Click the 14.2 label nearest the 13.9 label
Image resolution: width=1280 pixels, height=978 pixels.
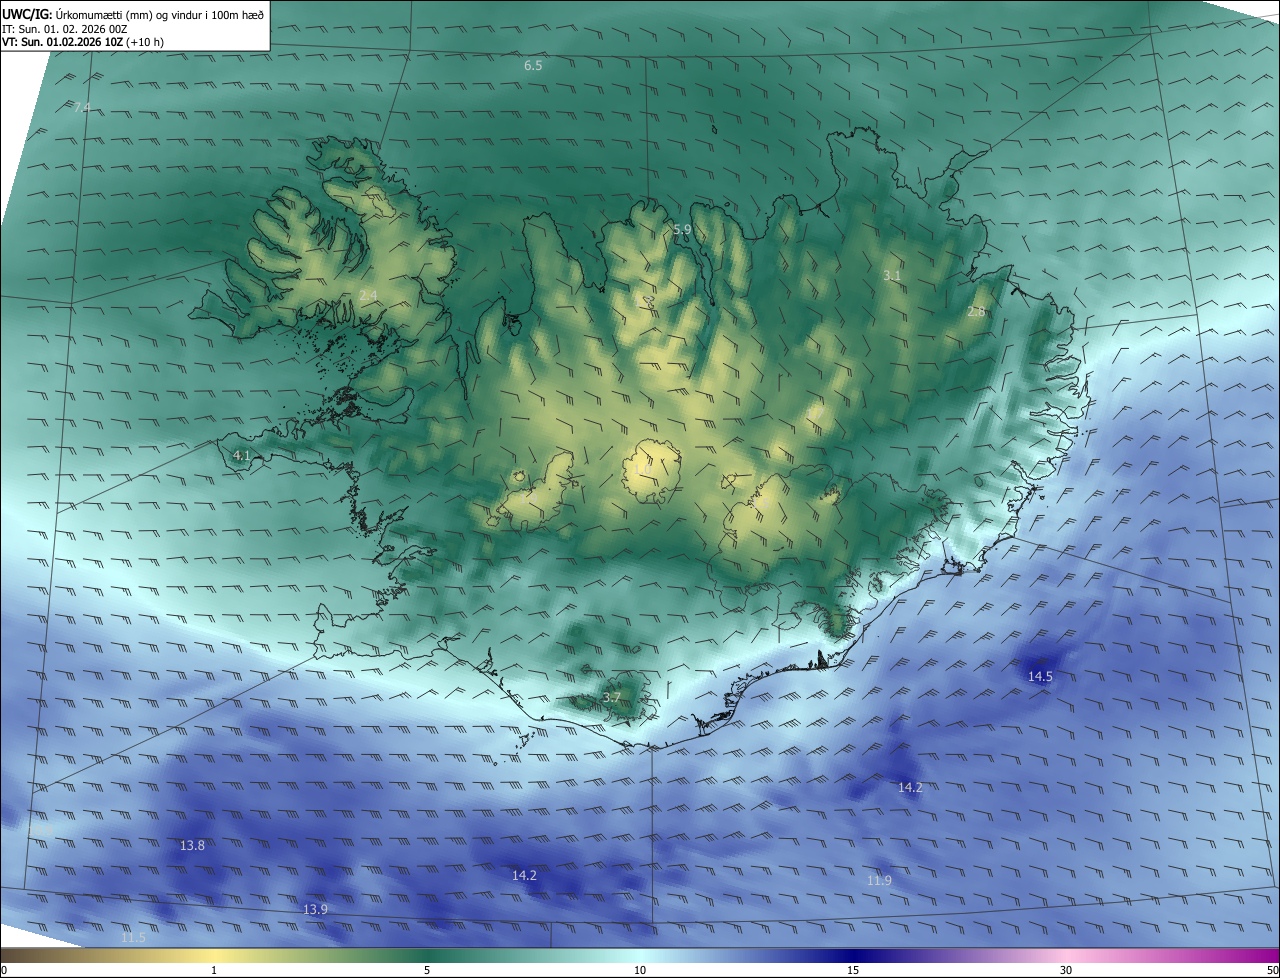click(x=524, y=876)
